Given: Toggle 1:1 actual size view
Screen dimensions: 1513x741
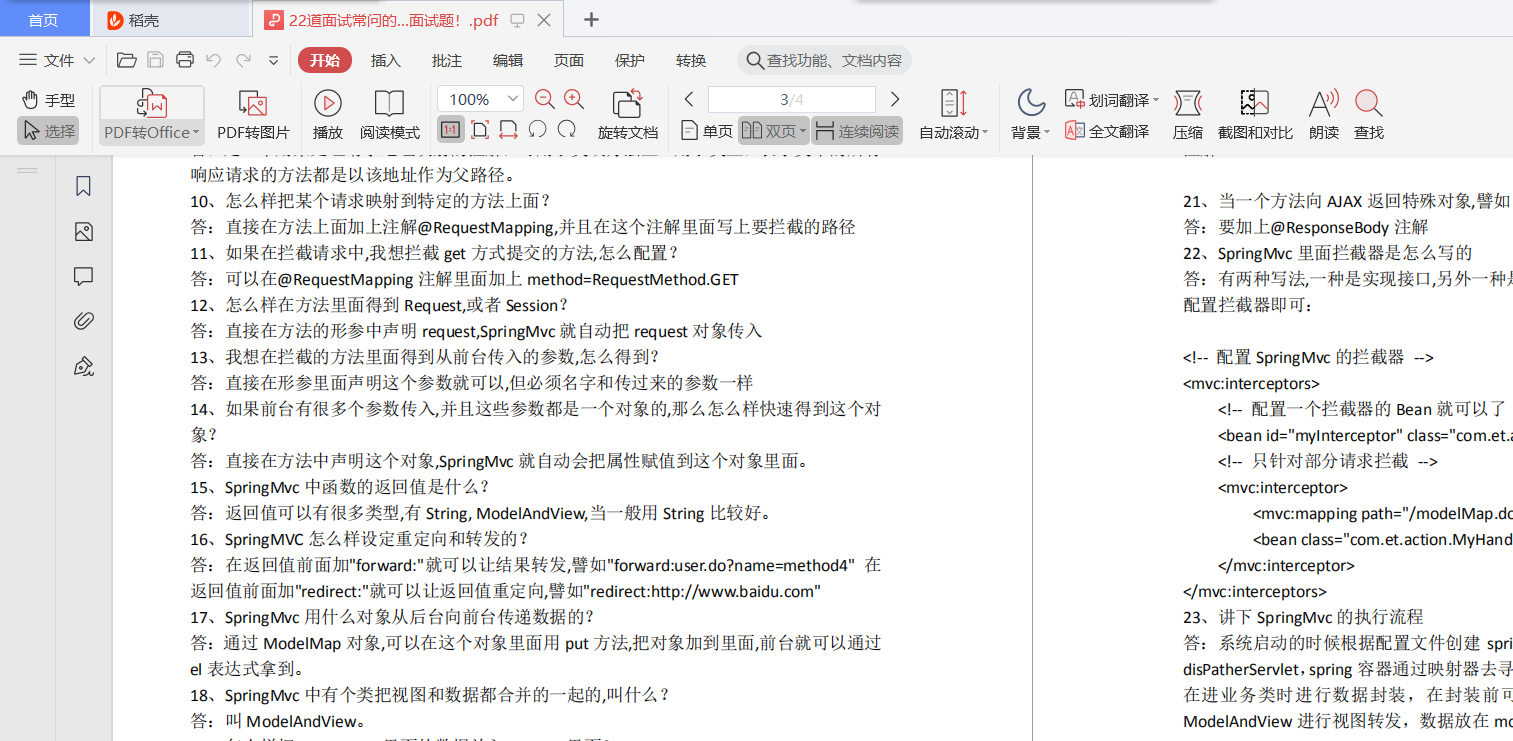Looking at the screenshot, I should coord(450,129).
